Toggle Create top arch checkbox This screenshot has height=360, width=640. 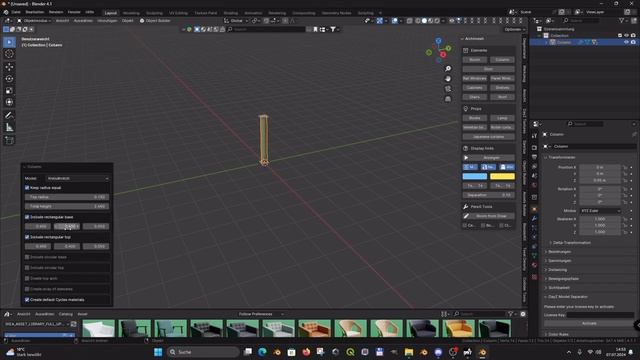point(27,278)
